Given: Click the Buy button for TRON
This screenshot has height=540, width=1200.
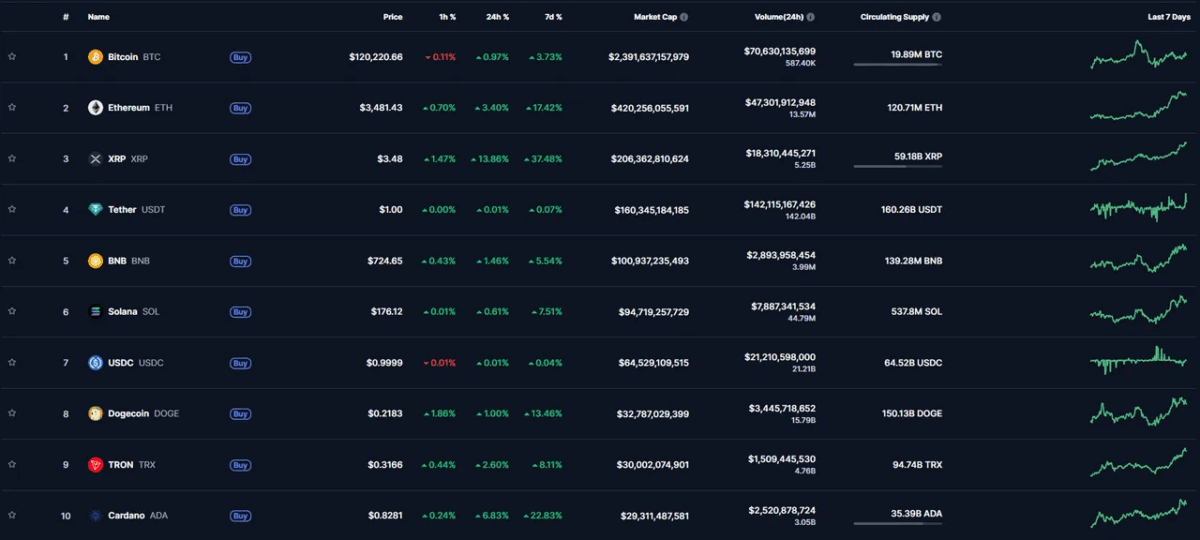Looking at the screenshot, I should (240, 465).
